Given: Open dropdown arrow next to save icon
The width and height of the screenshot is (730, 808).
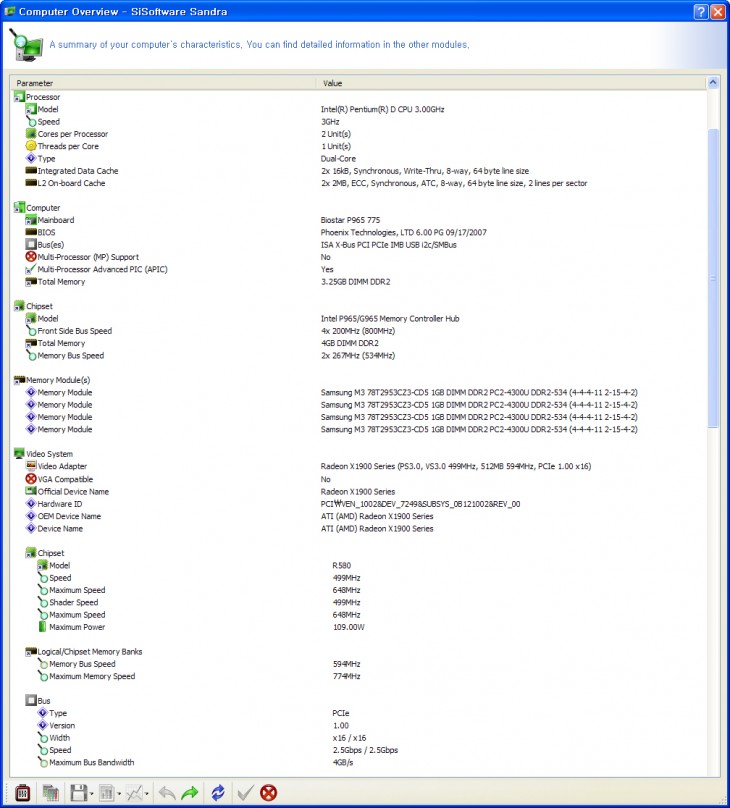Looking at the screenshot, I should pos(92,794).
